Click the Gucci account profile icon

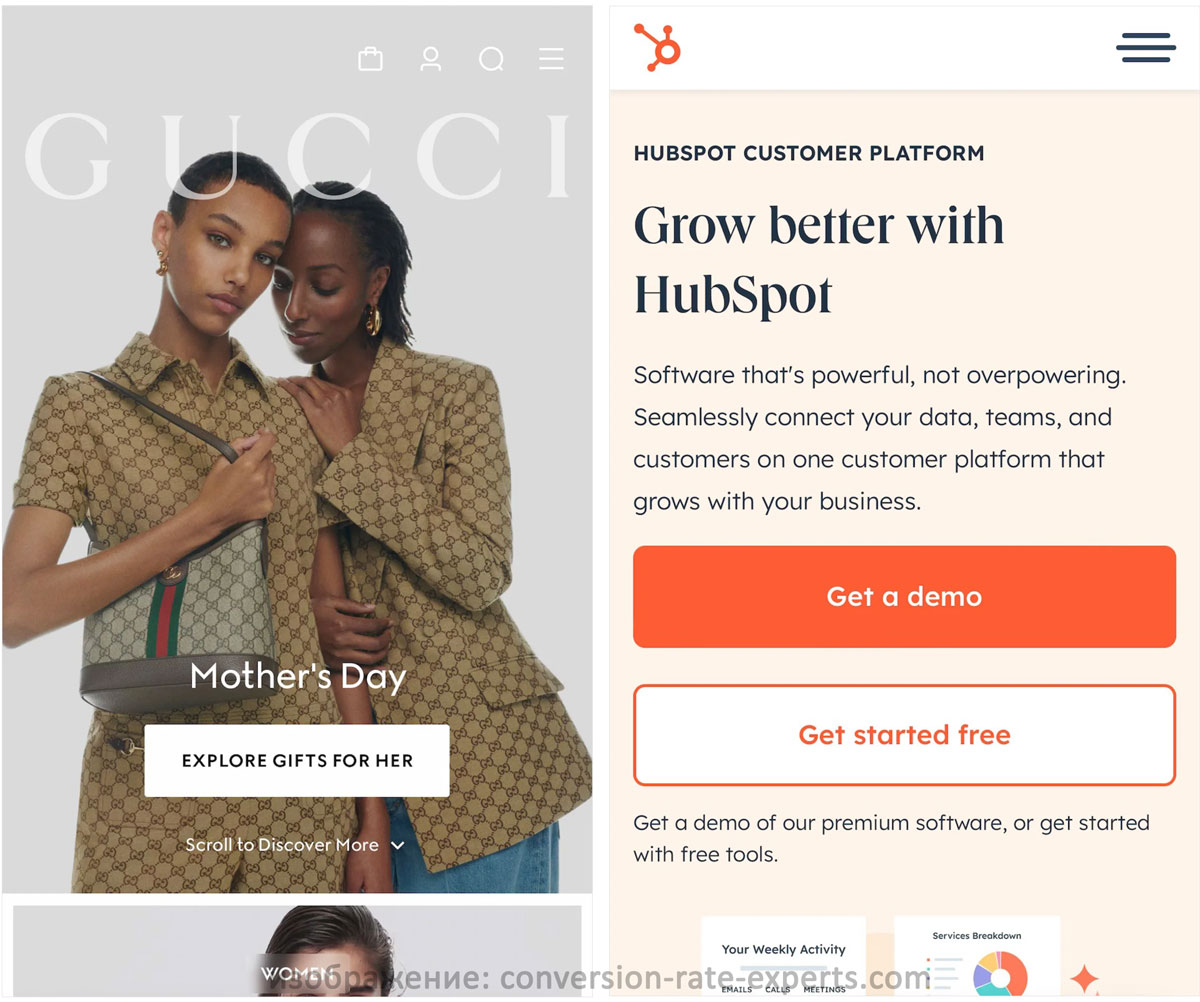point(431,59)
